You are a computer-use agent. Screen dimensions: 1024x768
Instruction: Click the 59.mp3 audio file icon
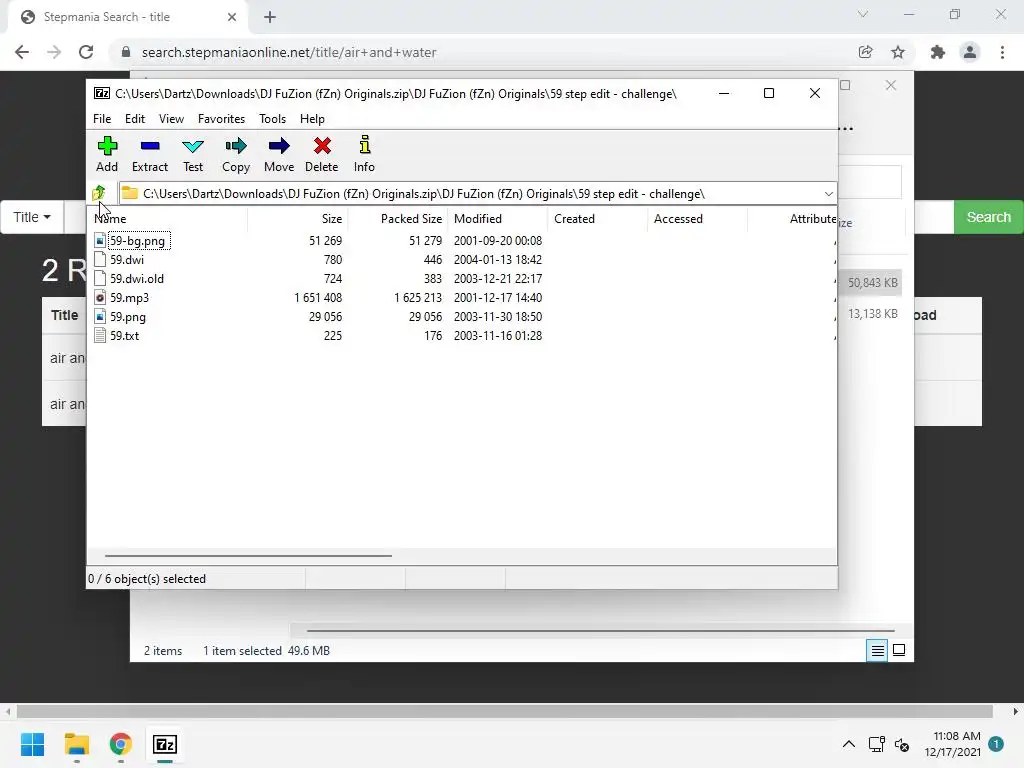tap(100, 298)
